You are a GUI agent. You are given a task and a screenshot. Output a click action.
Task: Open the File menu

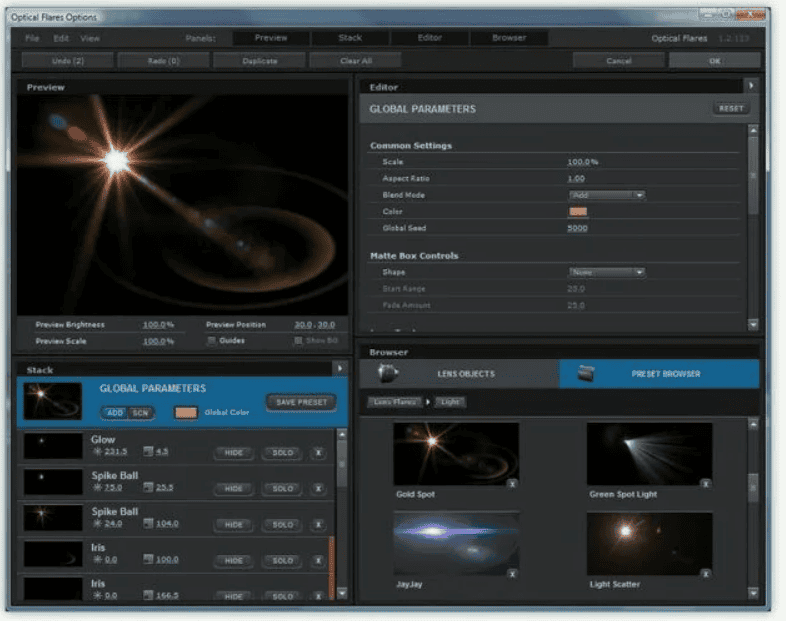(32, 38)
